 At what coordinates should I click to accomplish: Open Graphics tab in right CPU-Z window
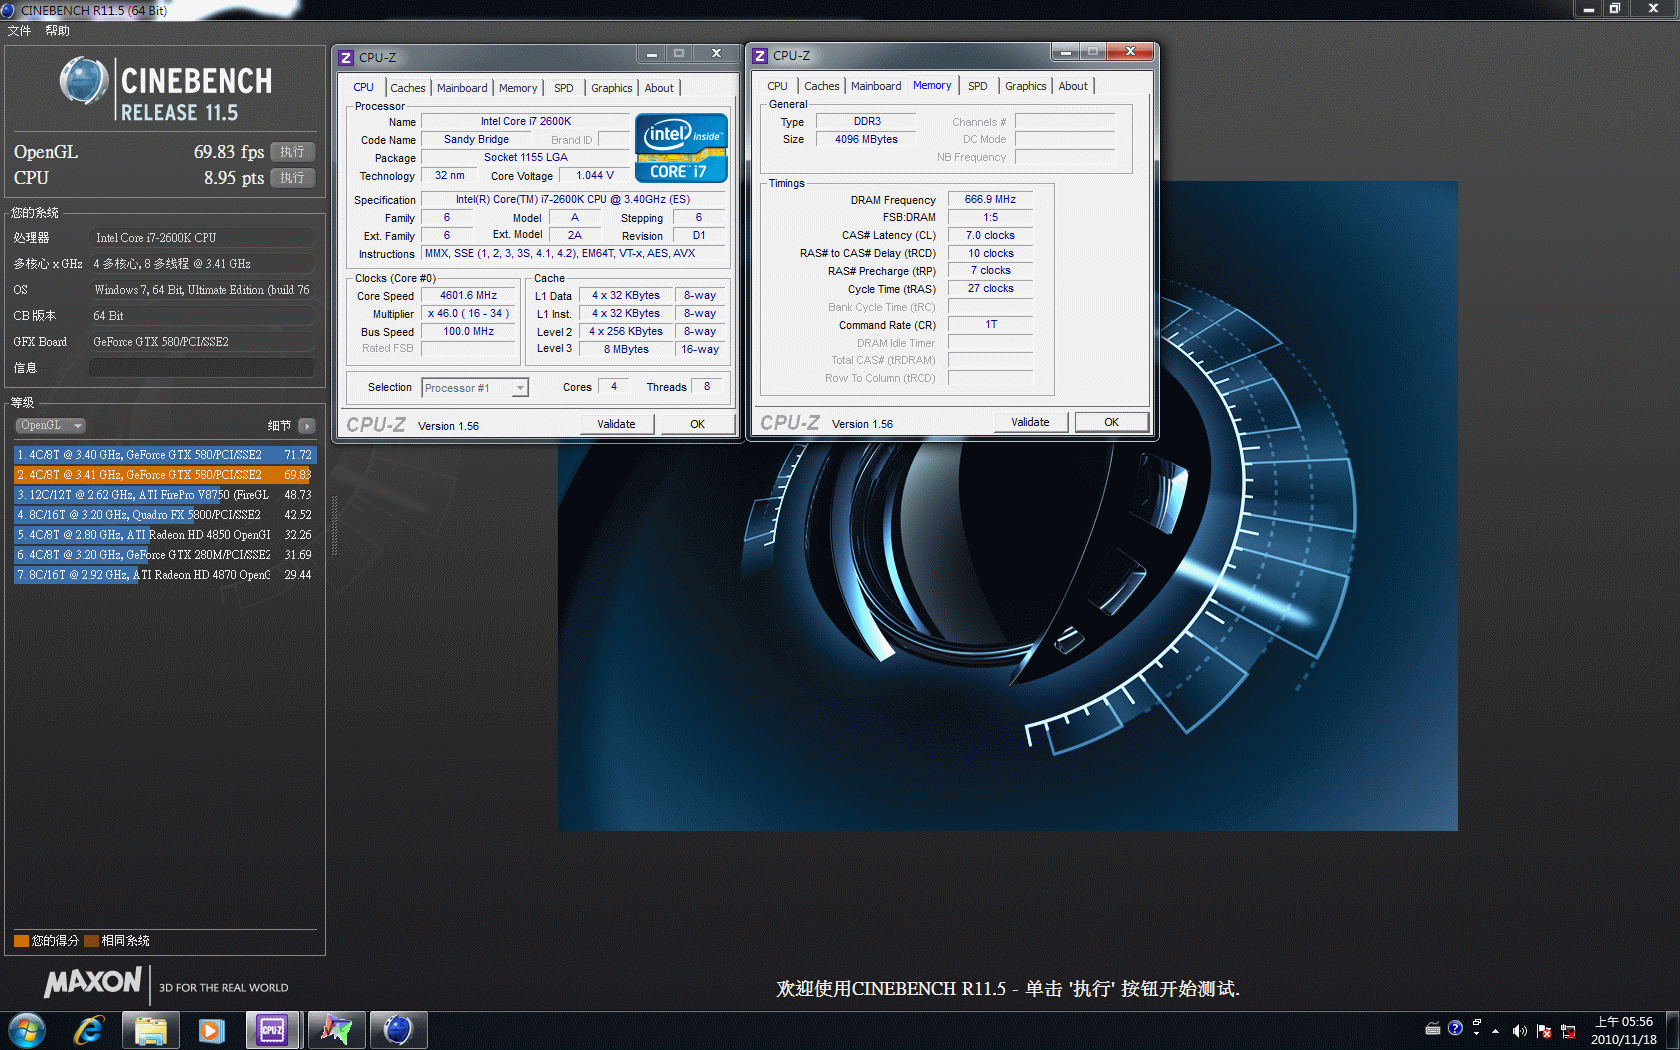tap(1026, 86)
